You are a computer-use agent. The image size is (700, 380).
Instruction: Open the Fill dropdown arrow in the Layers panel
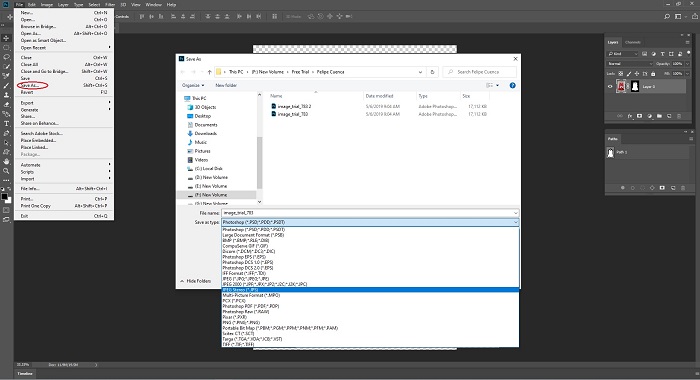[x=688, y=74]
